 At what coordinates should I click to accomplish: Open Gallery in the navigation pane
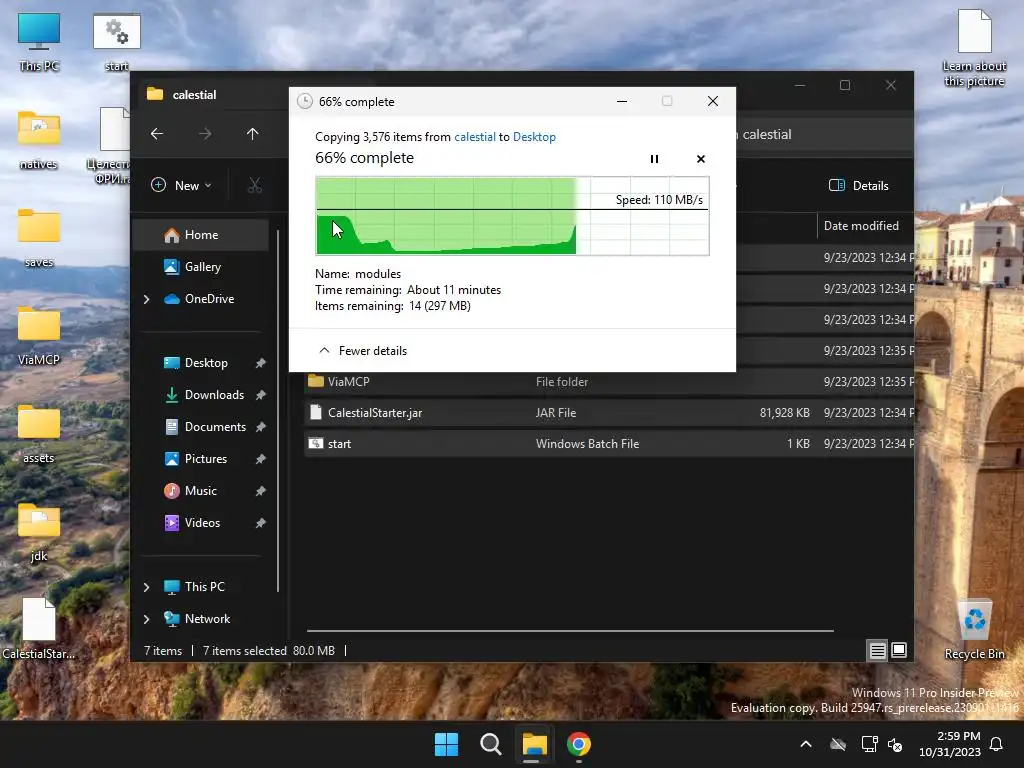pos(202,266)
